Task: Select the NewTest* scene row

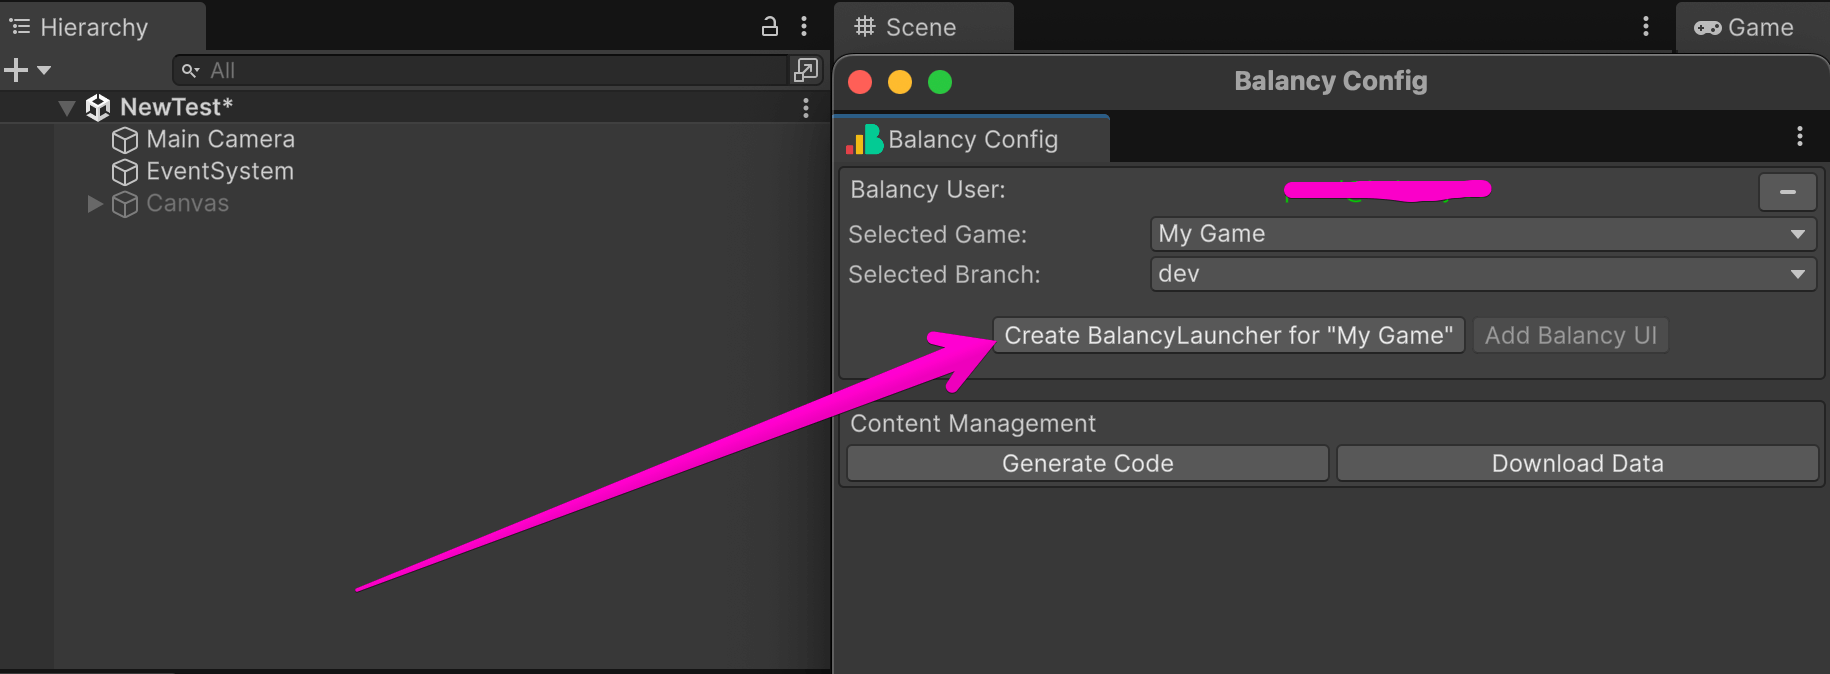Action: [x=414, y=107]
